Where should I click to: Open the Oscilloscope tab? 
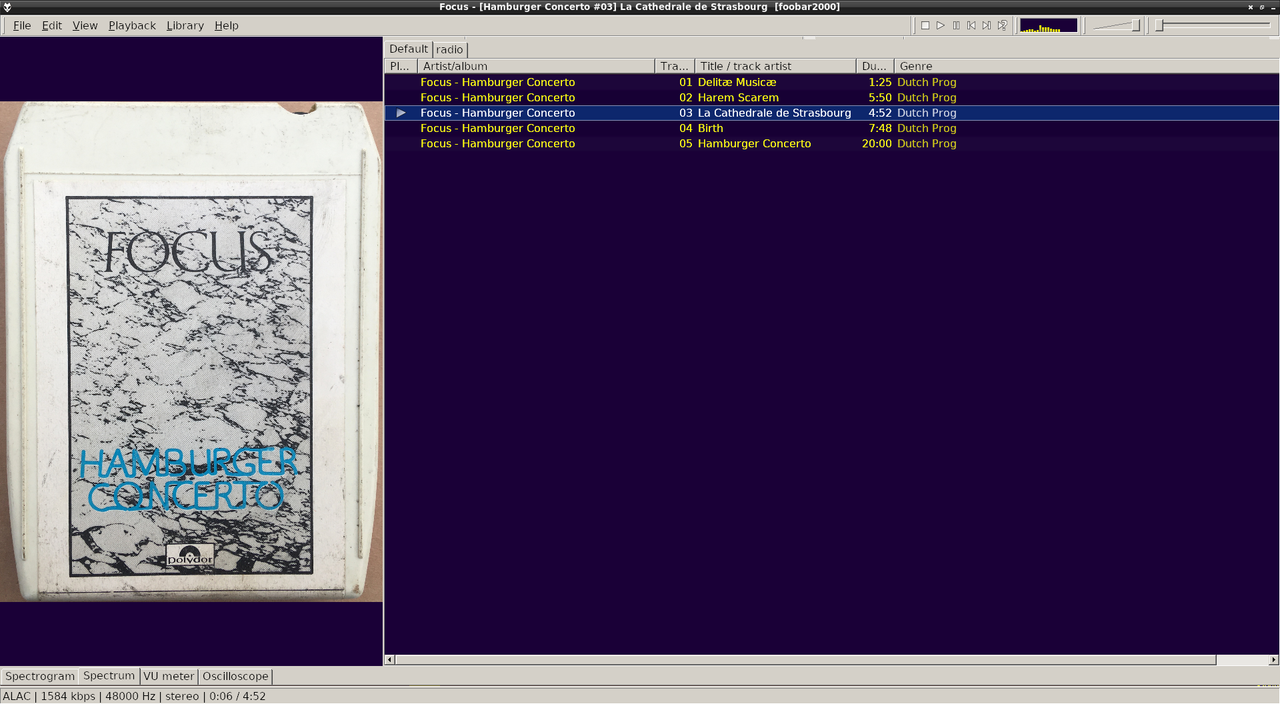tap(235, 676)
